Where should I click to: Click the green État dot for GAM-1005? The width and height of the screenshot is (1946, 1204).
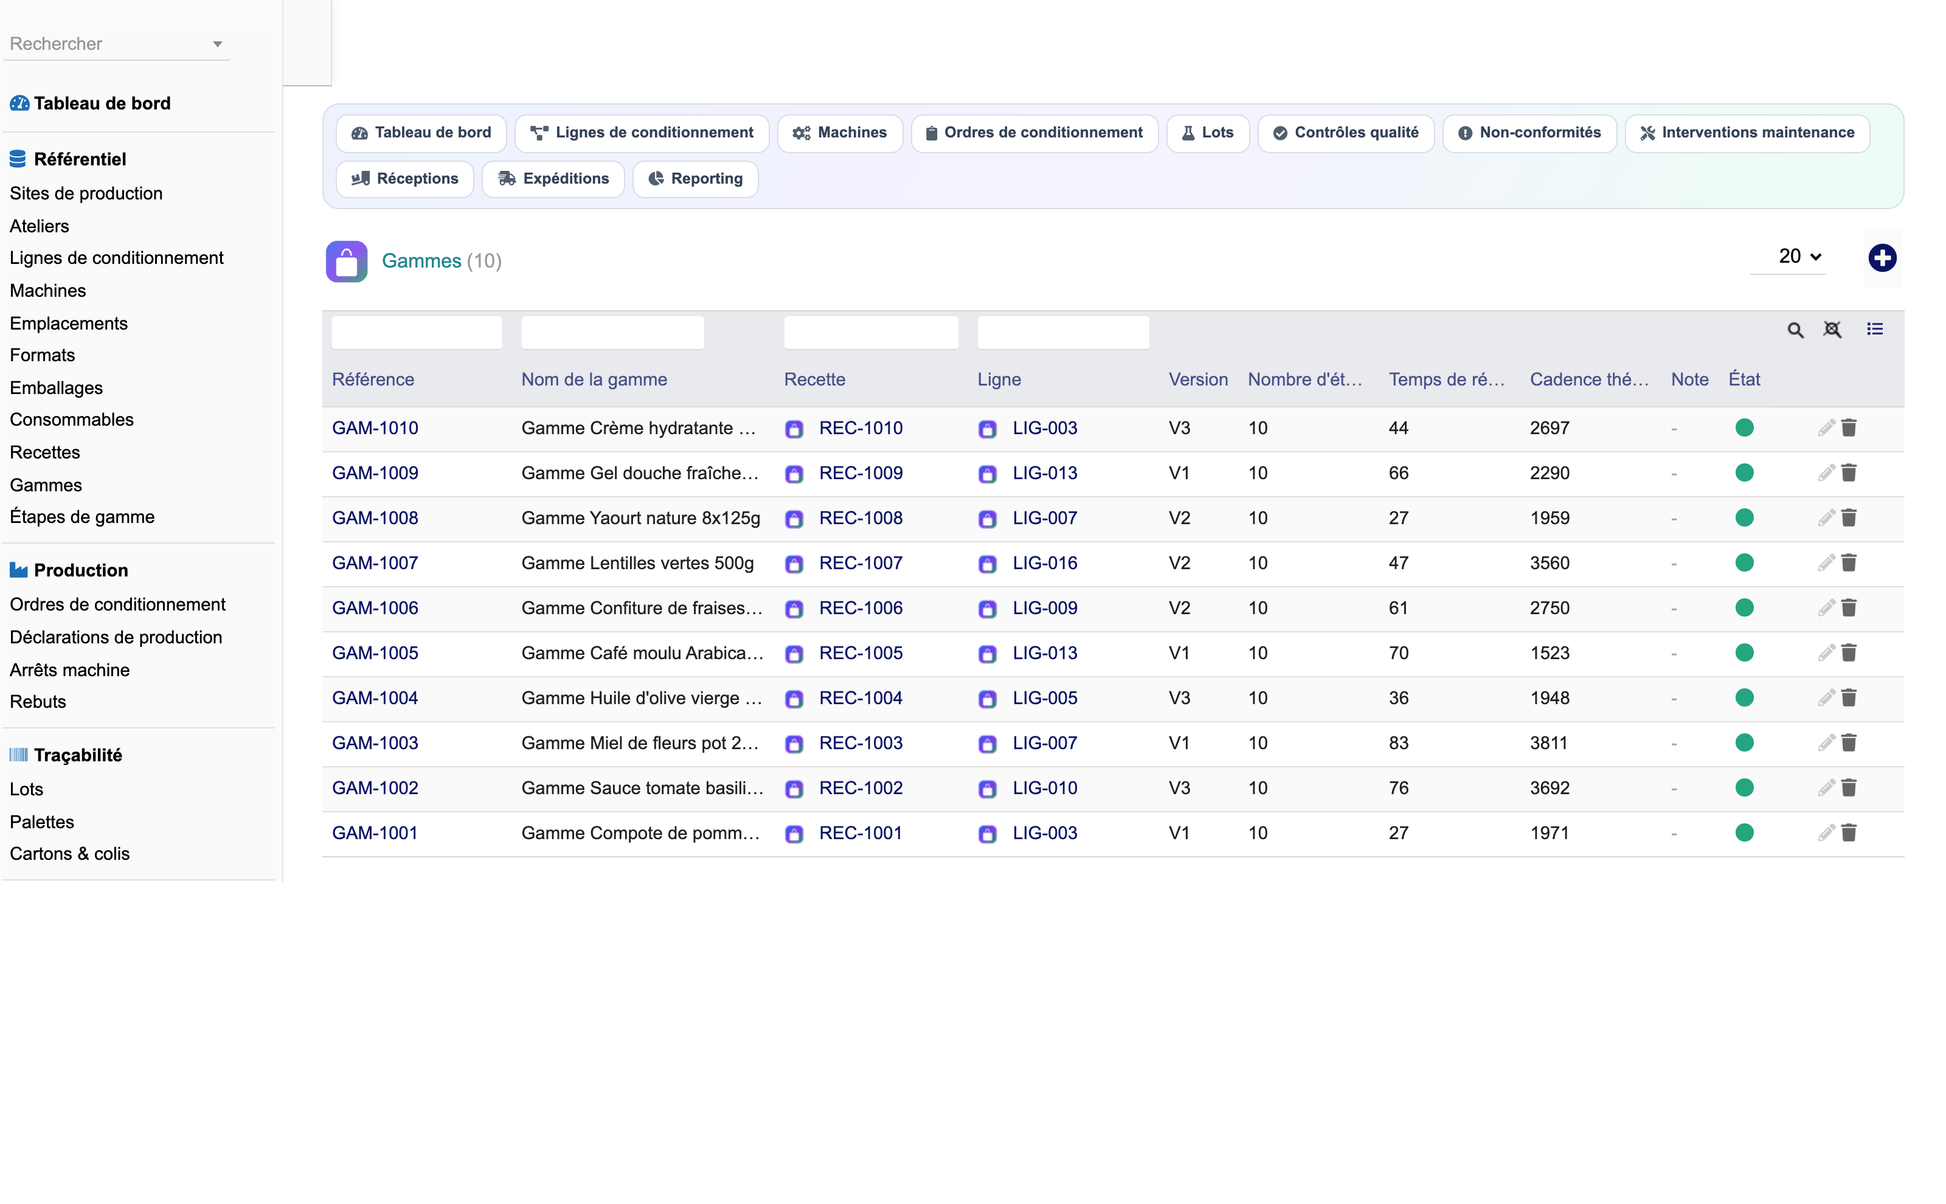(x=1744, y=653)
